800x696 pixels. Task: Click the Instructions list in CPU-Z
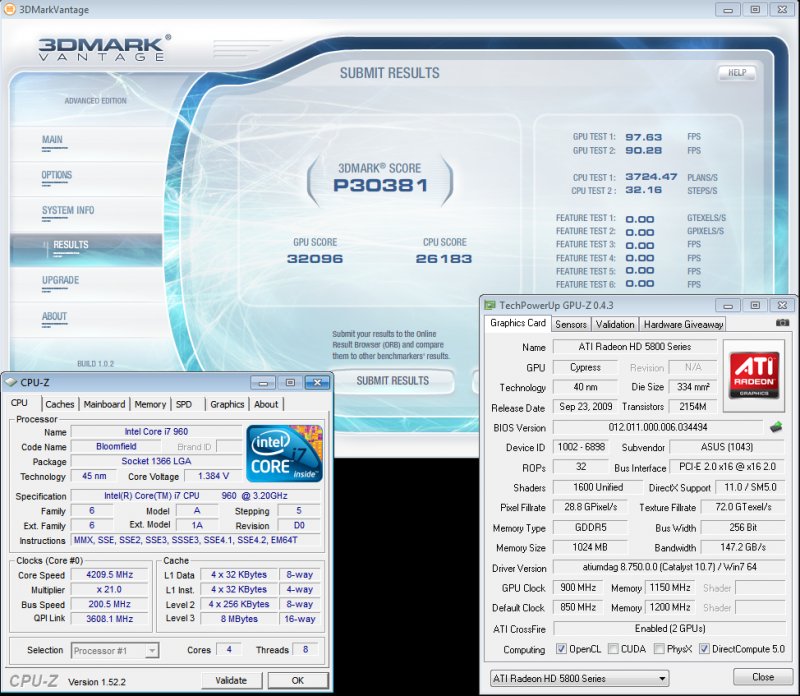coord(195,540)
